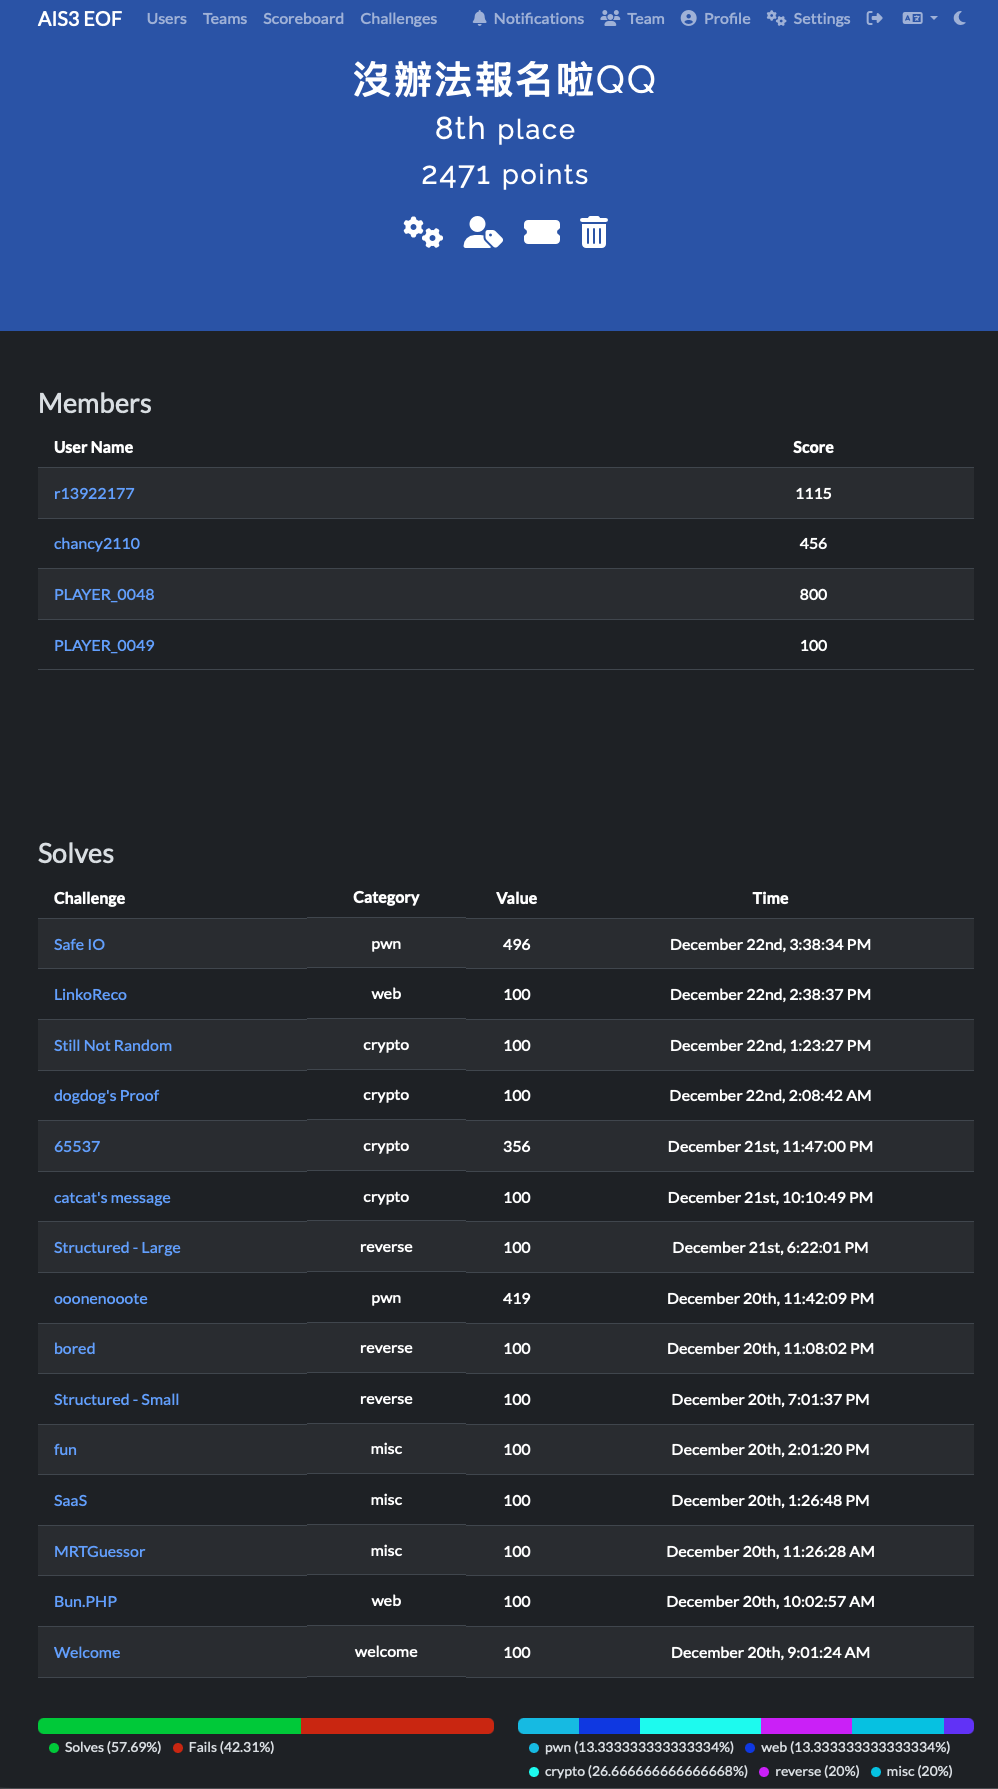Screen dimensions: 998x1789
Task: Go to the Scoreboard menu item
Action: [303, 18]
